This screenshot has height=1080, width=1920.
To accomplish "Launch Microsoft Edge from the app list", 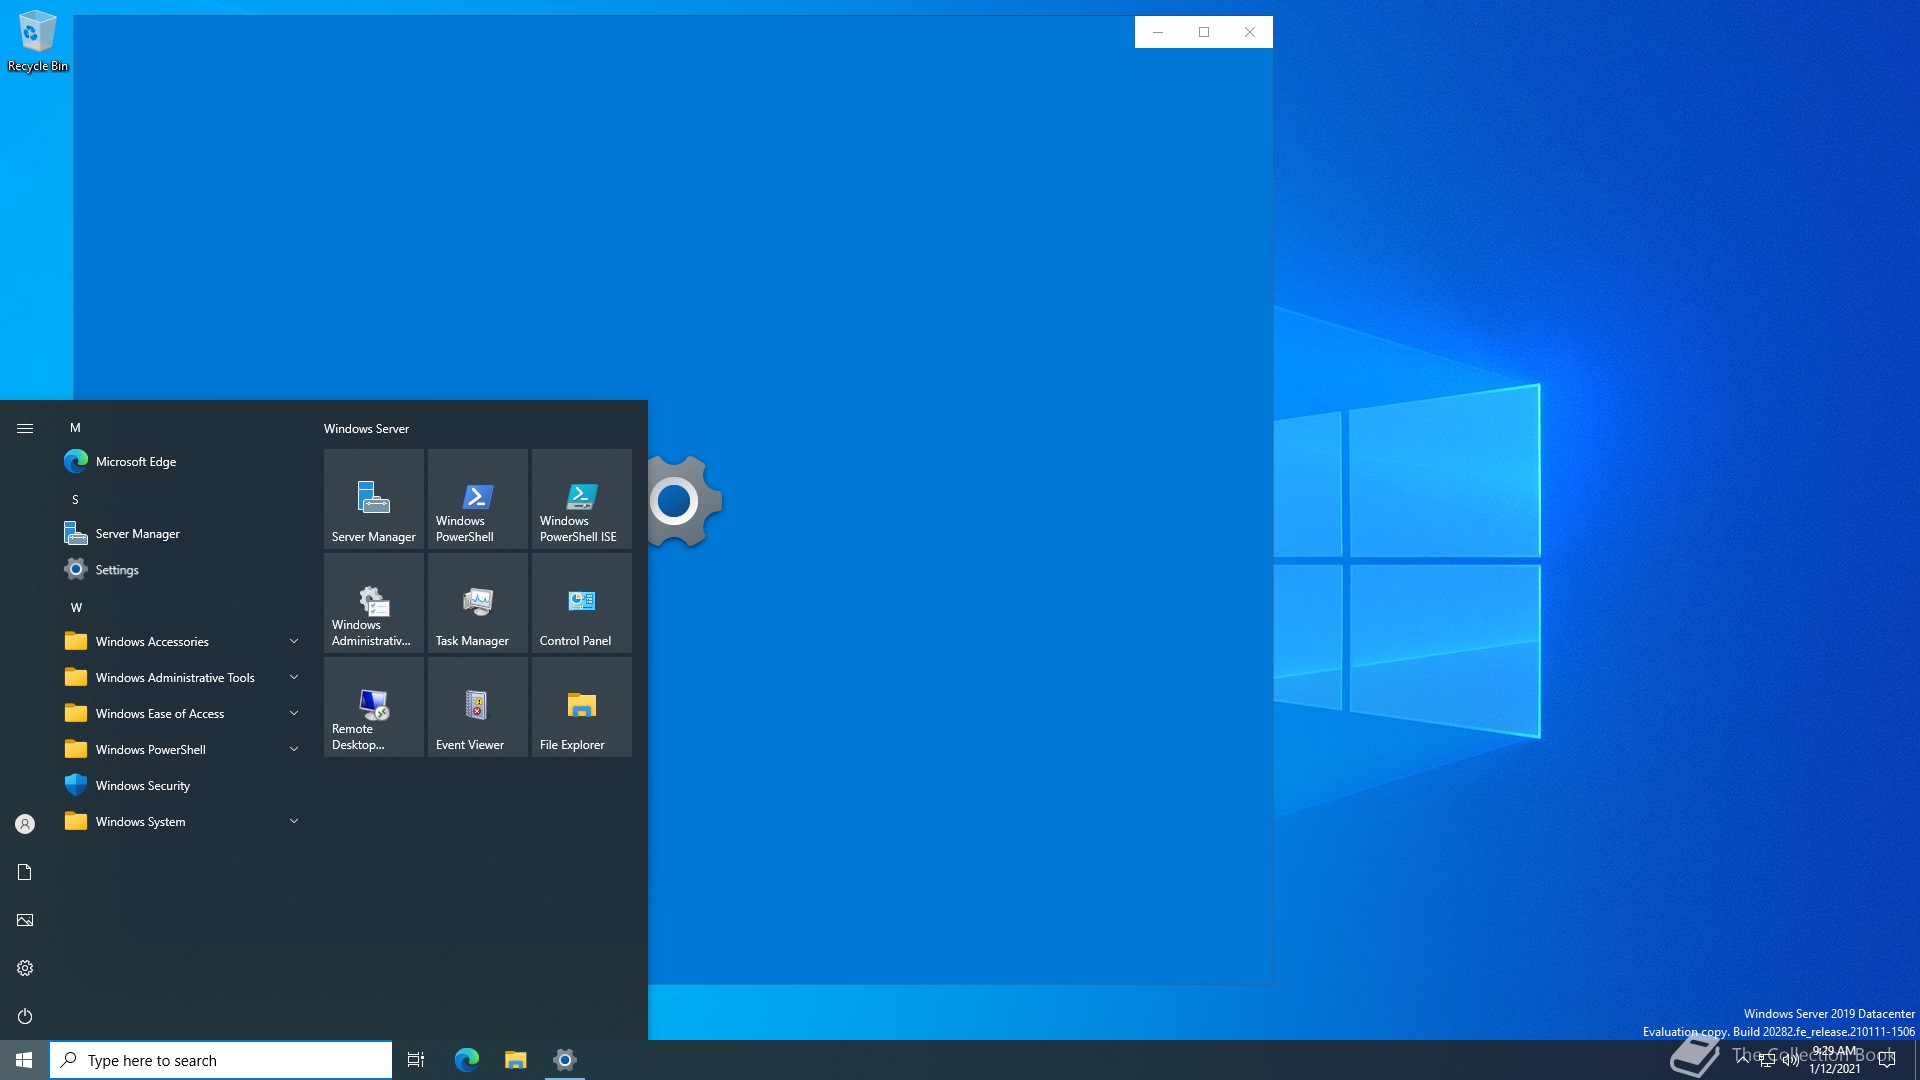I will (184, 461).
